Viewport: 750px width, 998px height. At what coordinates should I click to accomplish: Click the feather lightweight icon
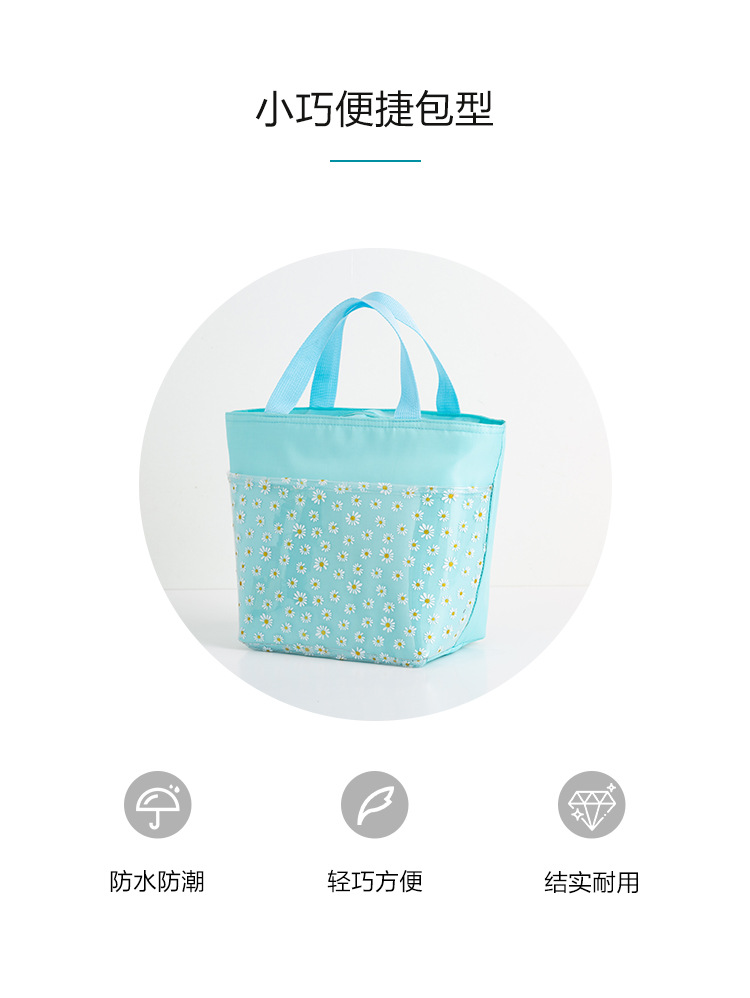tap(374, 805)
